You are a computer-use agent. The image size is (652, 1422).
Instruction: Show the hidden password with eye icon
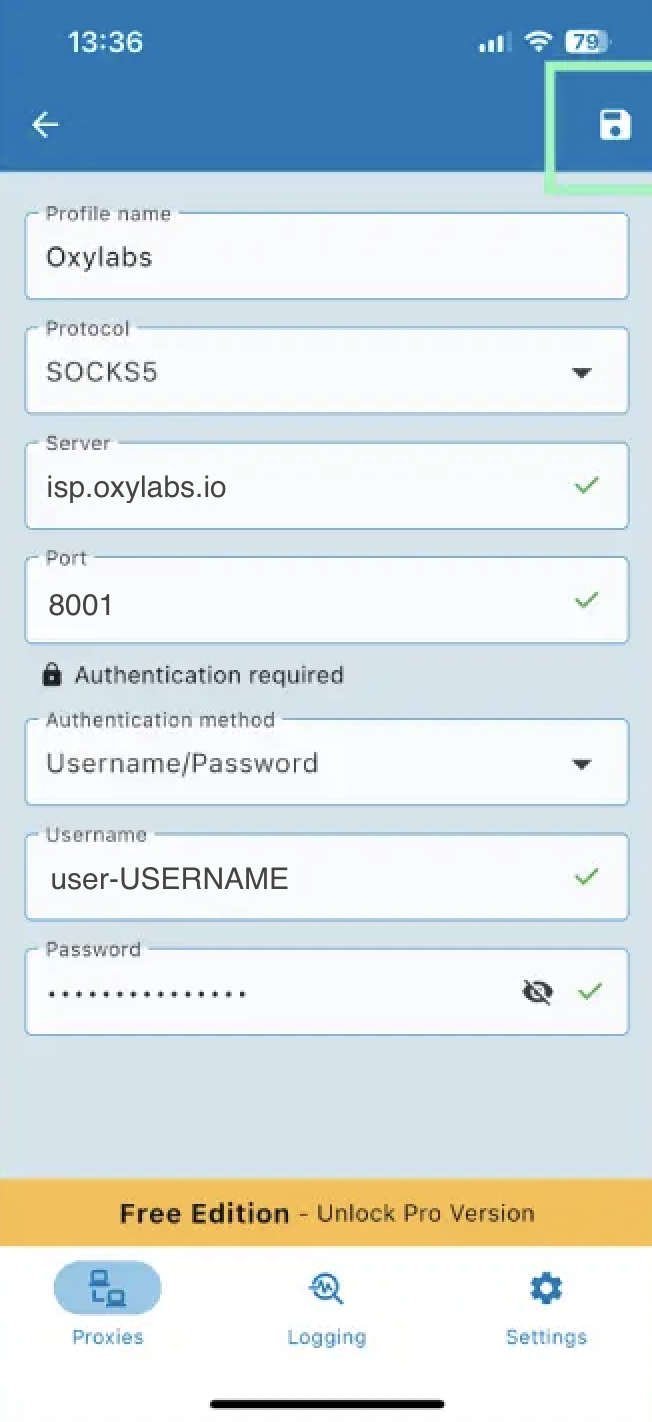(x=538, y=992)
